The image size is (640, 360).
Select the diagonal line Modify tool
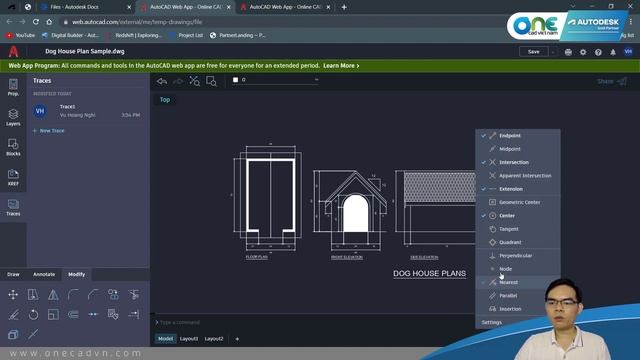pos(33,334)
